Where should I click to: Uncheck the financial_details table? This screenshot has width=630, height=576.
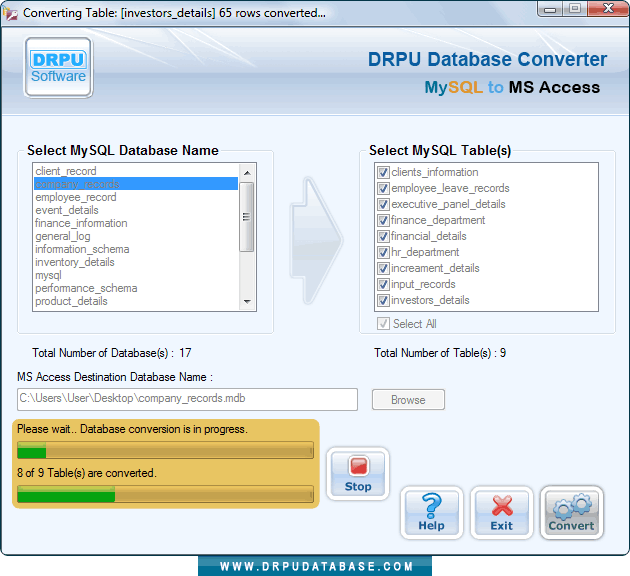click(x=383, y=236)
